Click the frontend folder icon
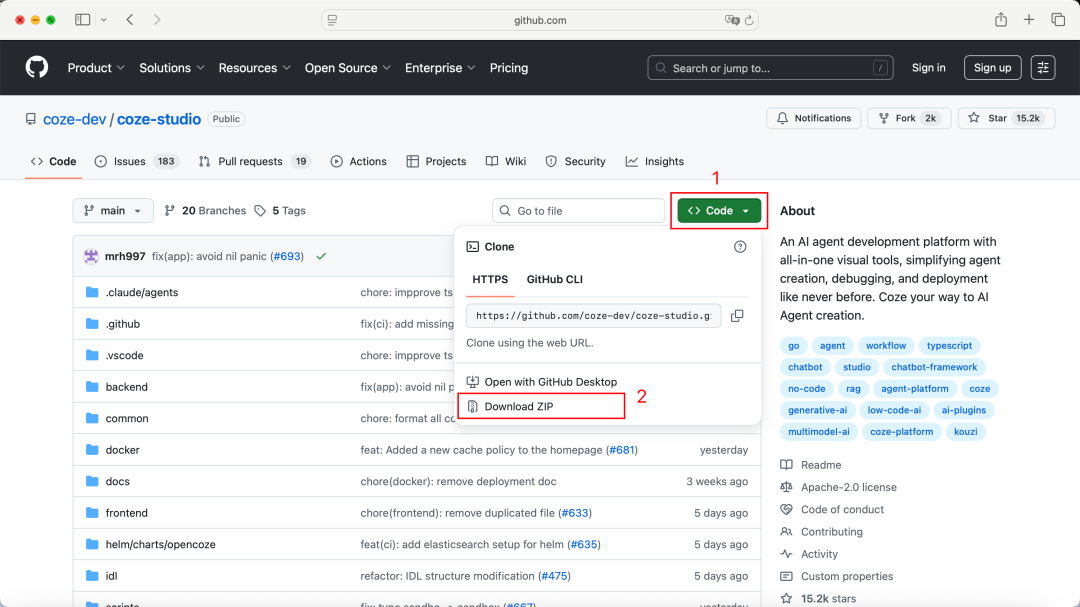This screenshot has height=607, width=1080. [x=92, y=513]
